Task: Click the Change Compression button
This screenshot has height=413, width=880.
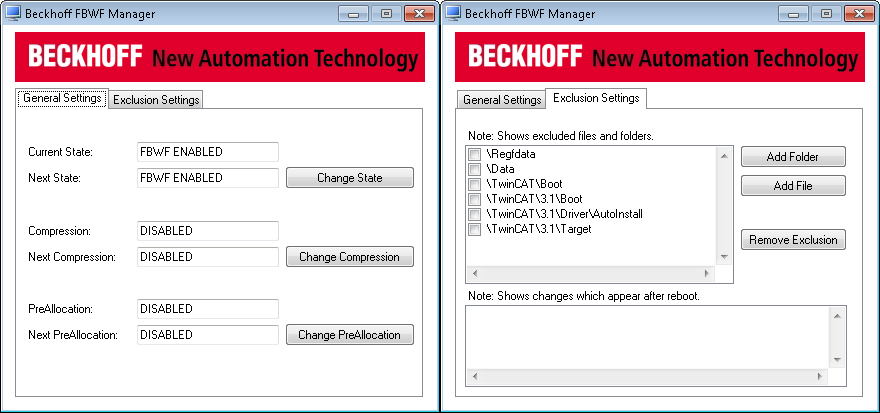Action: coord(350,257)
